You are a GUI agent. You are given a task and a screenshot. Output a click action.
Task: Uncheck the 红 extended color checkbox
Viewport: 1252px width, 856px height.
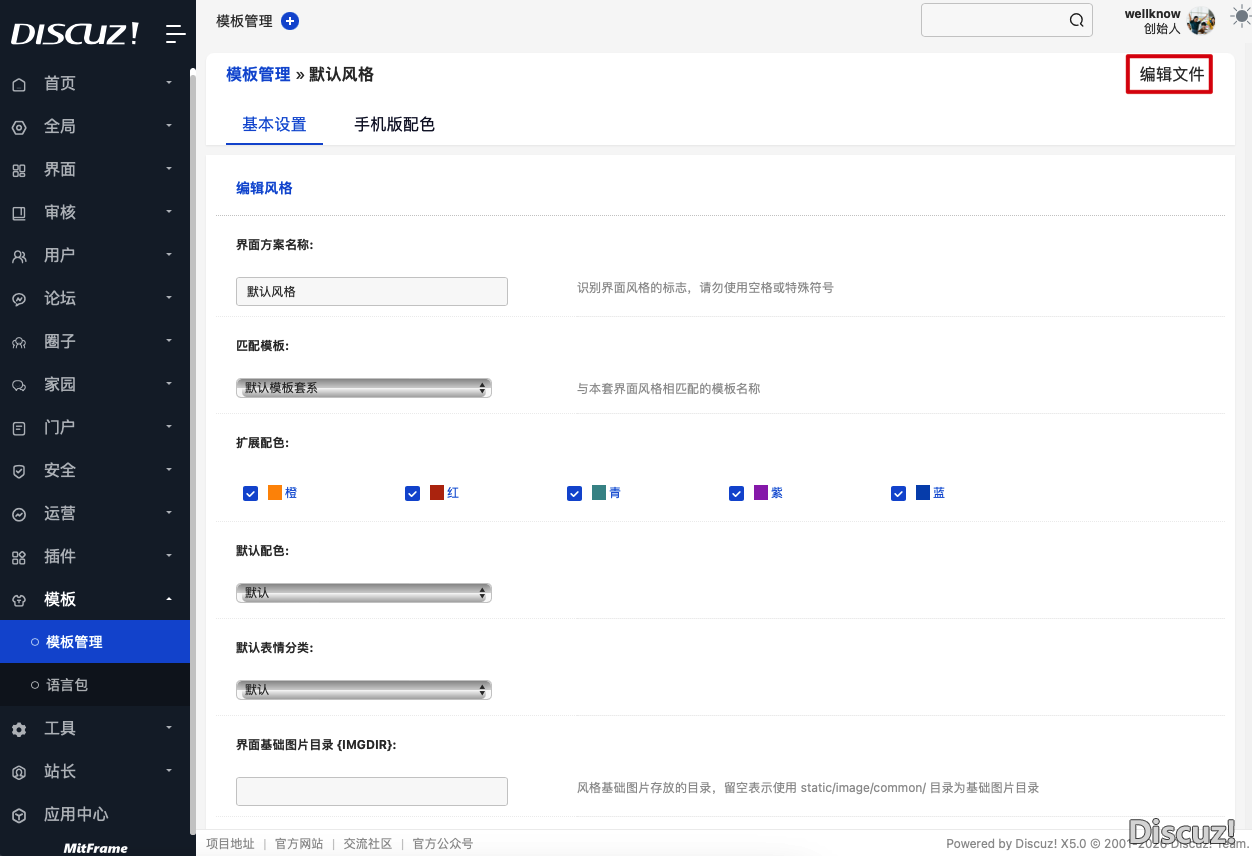pos(412,493)
